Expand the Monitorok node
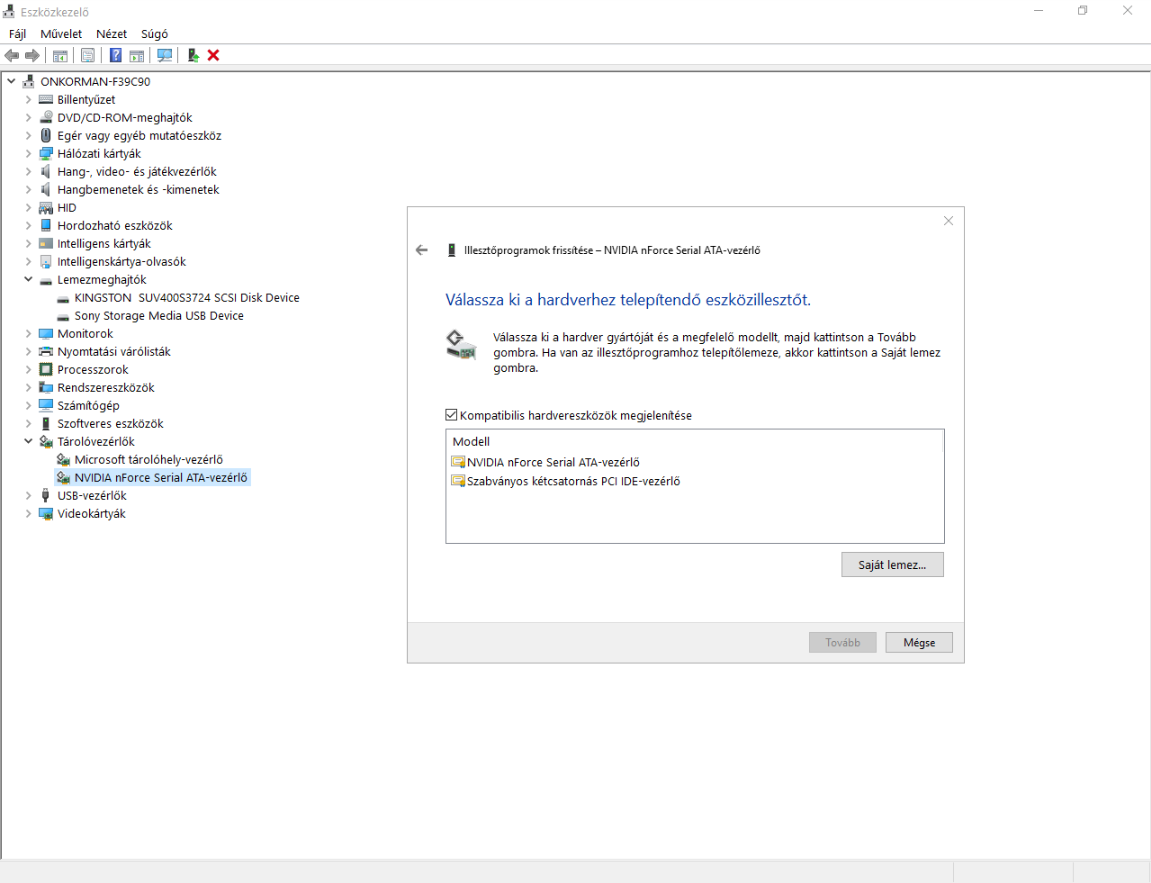The image size is (1151, 883). coord(28,333)
